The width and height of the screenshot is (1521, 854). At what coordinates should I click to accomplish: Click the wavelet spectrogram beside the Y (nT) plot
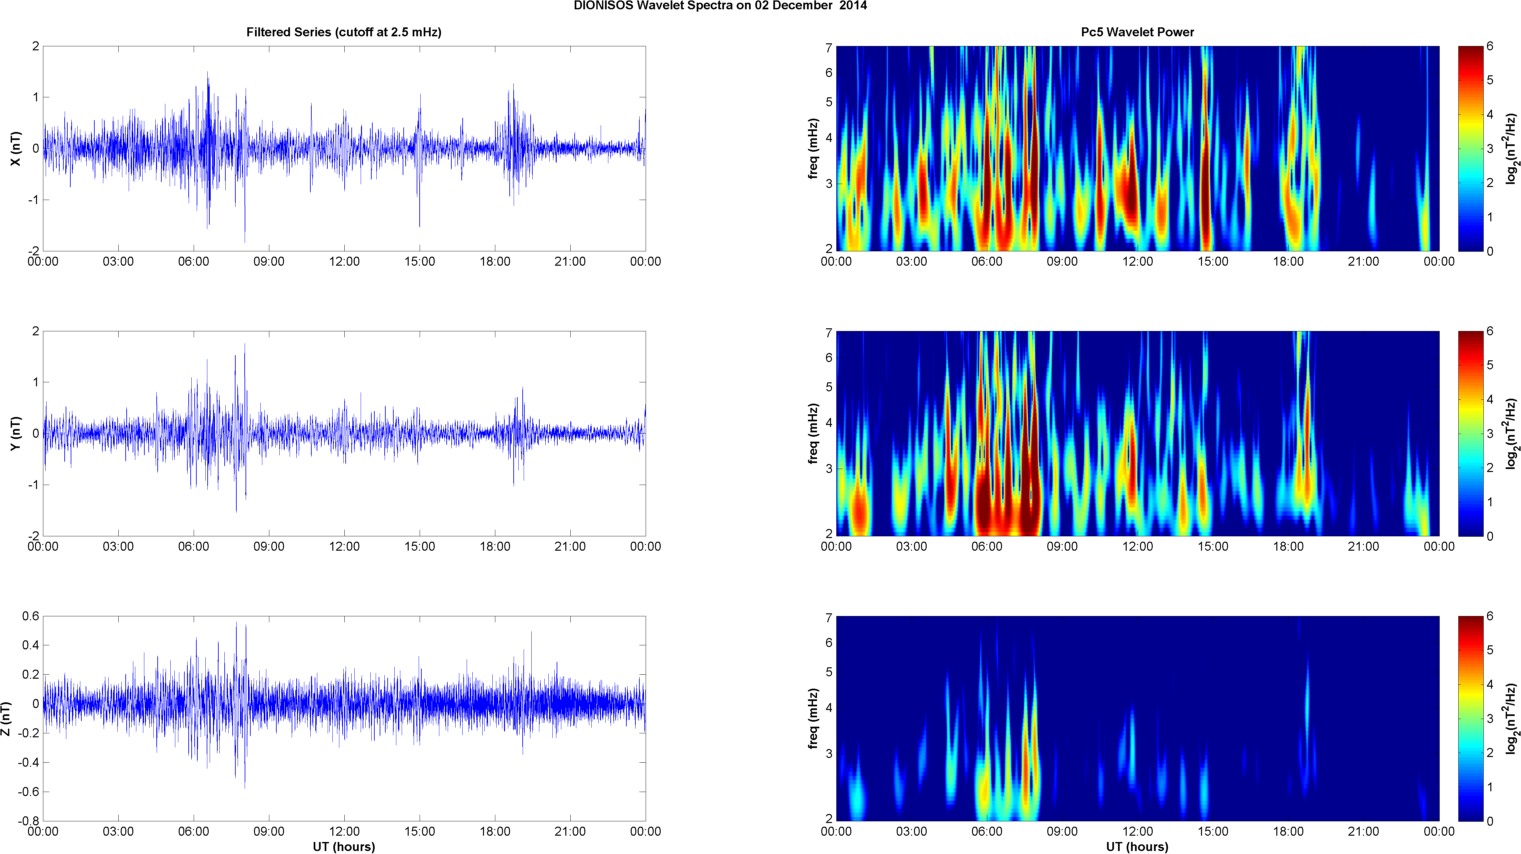coord(1137,434)
